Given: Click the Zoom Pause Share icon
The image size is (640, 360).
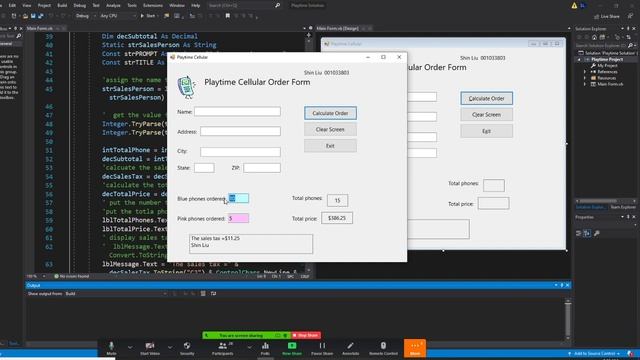Looking at the screenshot, I should click(x=322, y=346).
